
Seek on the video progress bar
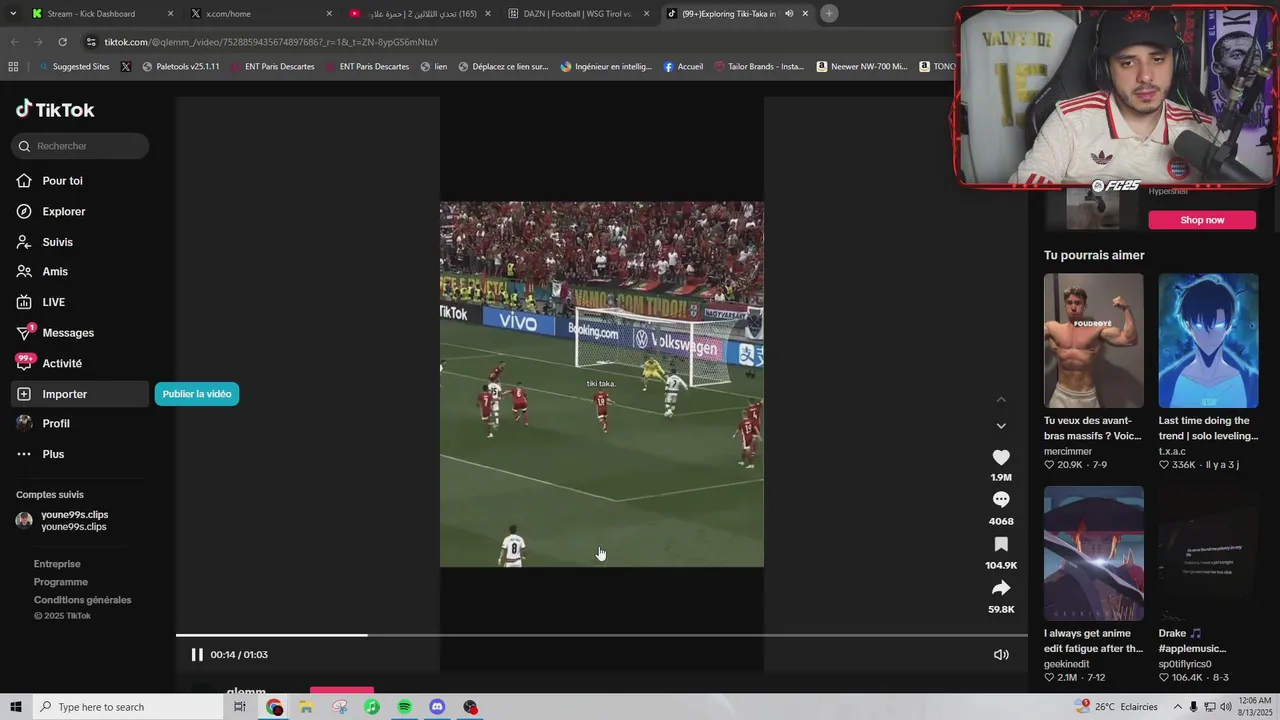(x=602, y=635)
